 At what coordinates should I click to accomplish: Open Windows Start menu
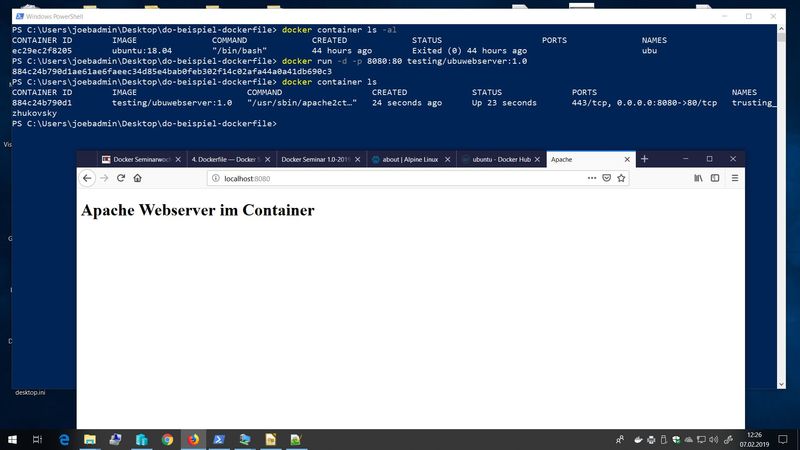(12, 439)
